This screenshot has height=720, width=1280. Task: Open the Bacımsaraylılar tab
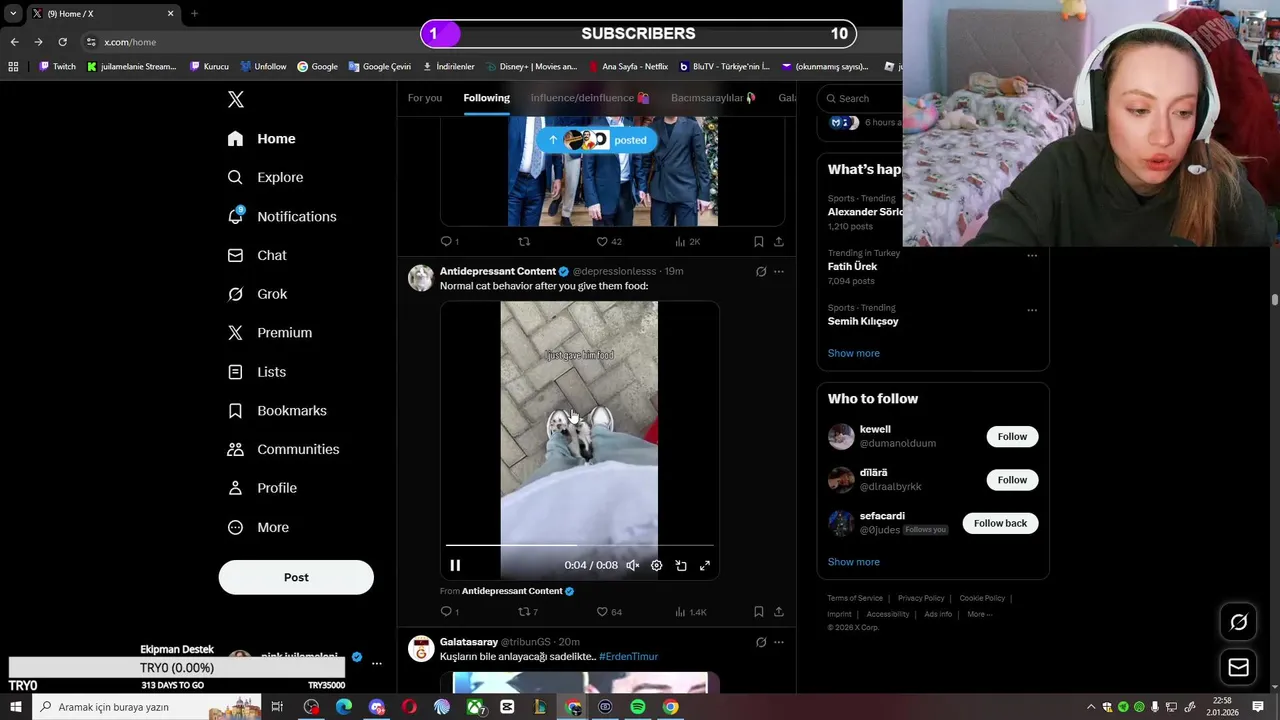[x=713, y=98]
